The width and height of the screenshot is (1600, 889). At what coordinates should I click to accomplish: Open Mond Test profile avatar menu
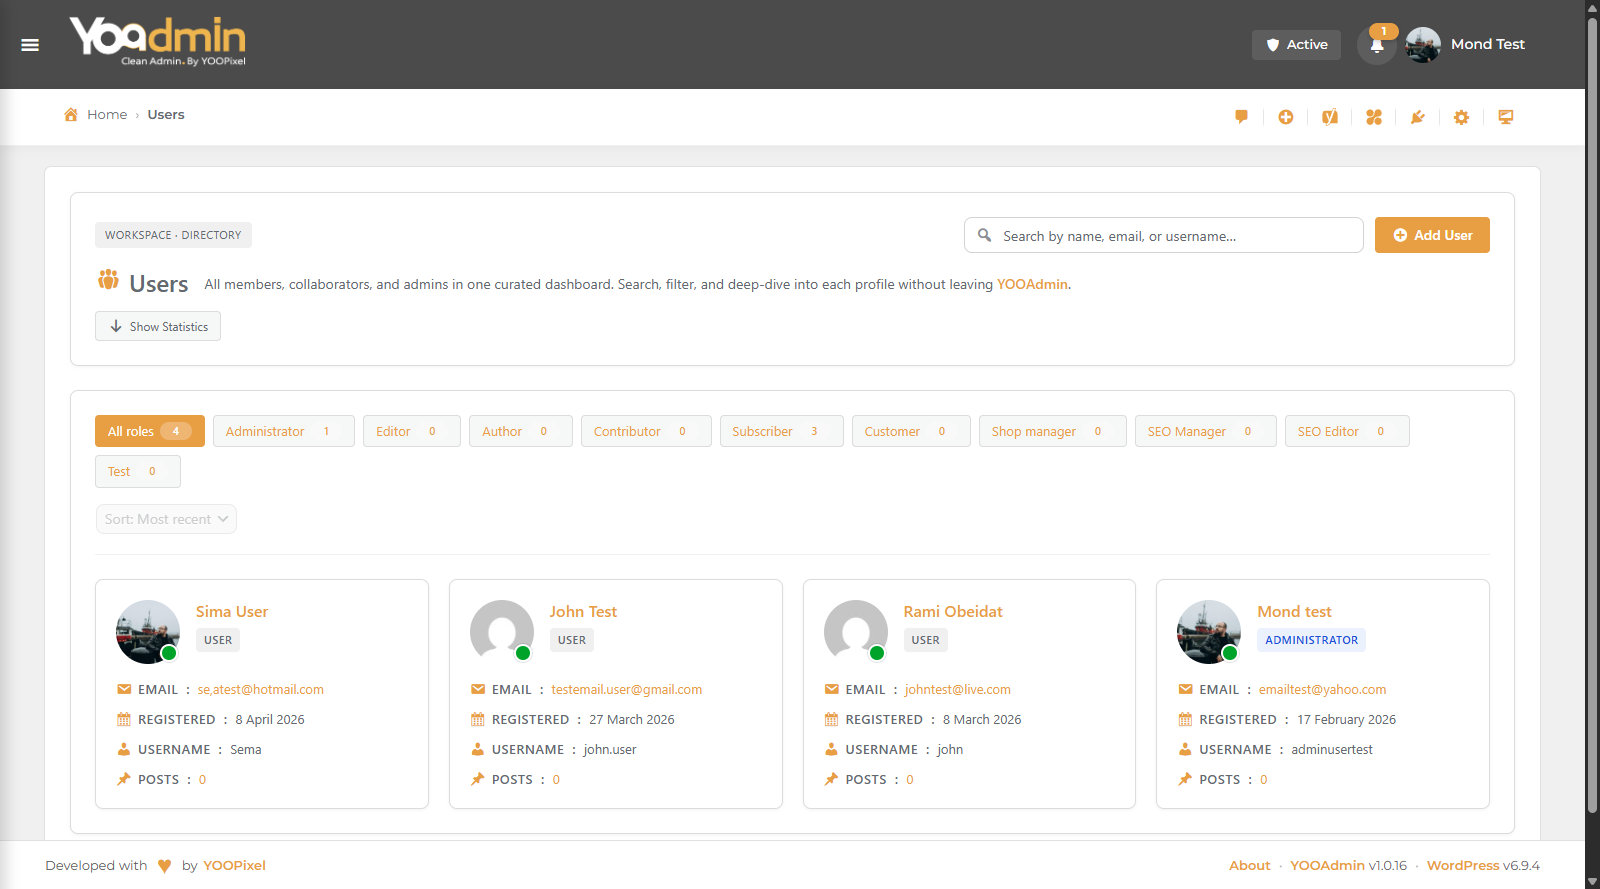1423,45
